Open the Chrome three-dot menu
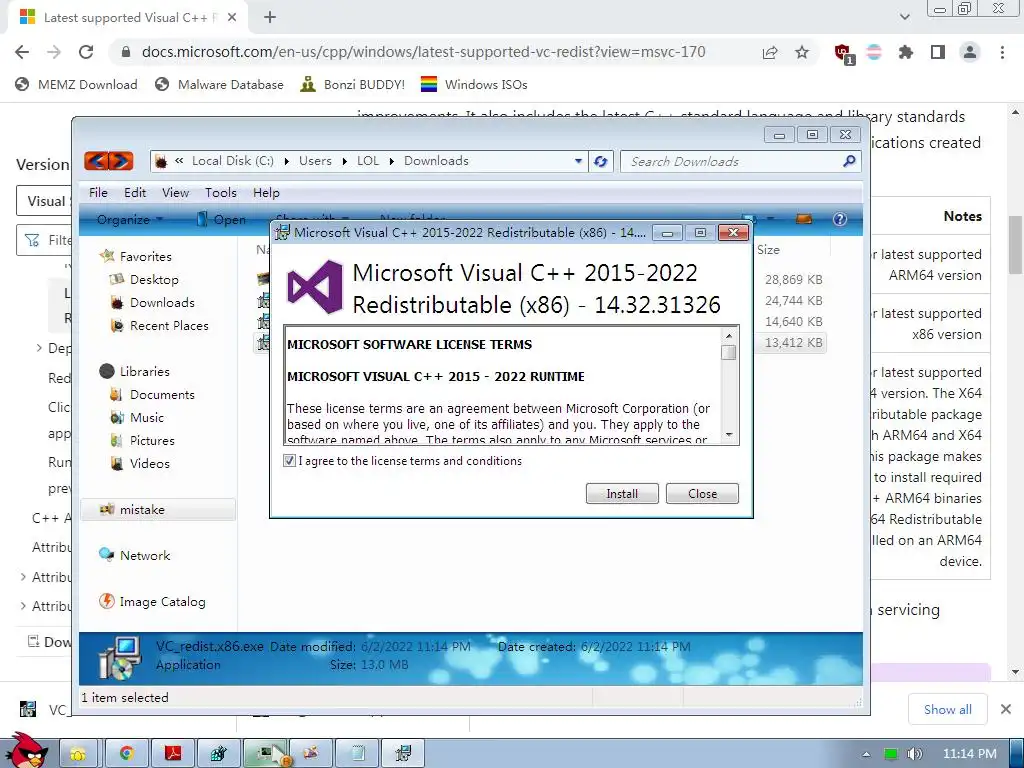 pyautogui.click(x=1002, y=52)
